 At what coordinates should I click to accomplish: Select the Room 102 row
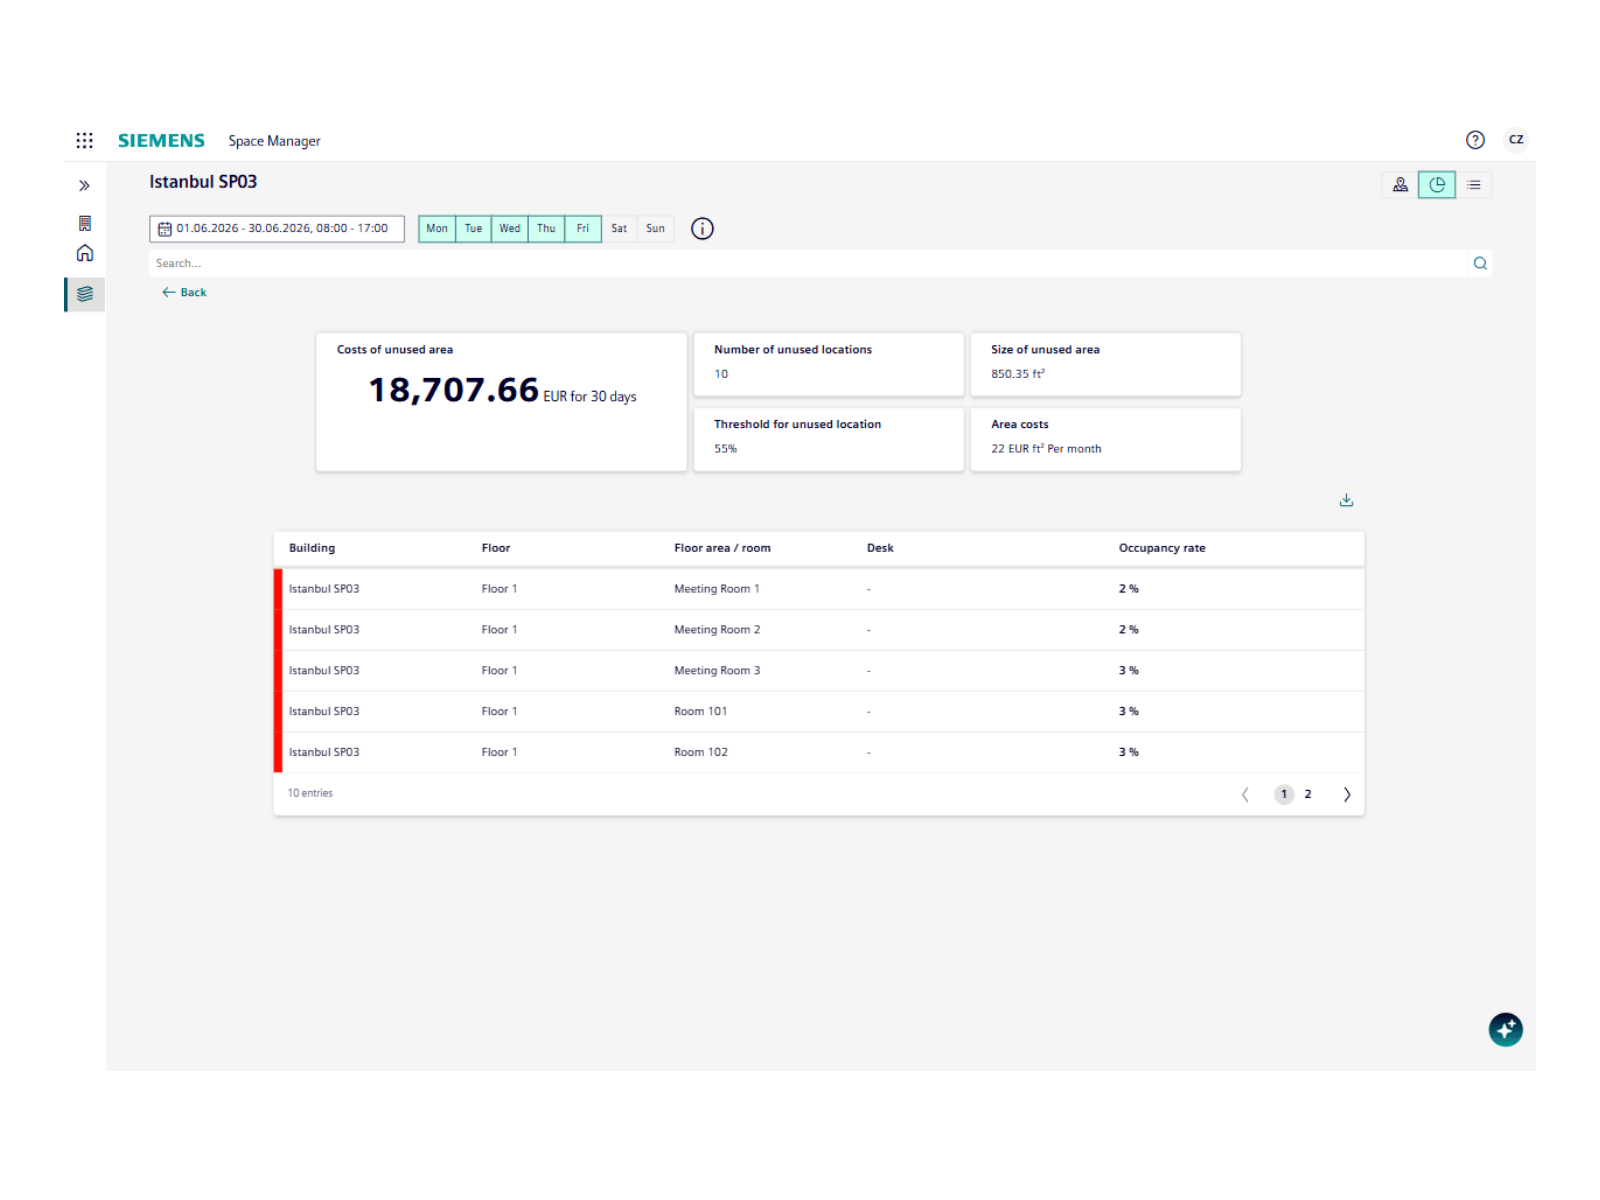click(819, 753)
